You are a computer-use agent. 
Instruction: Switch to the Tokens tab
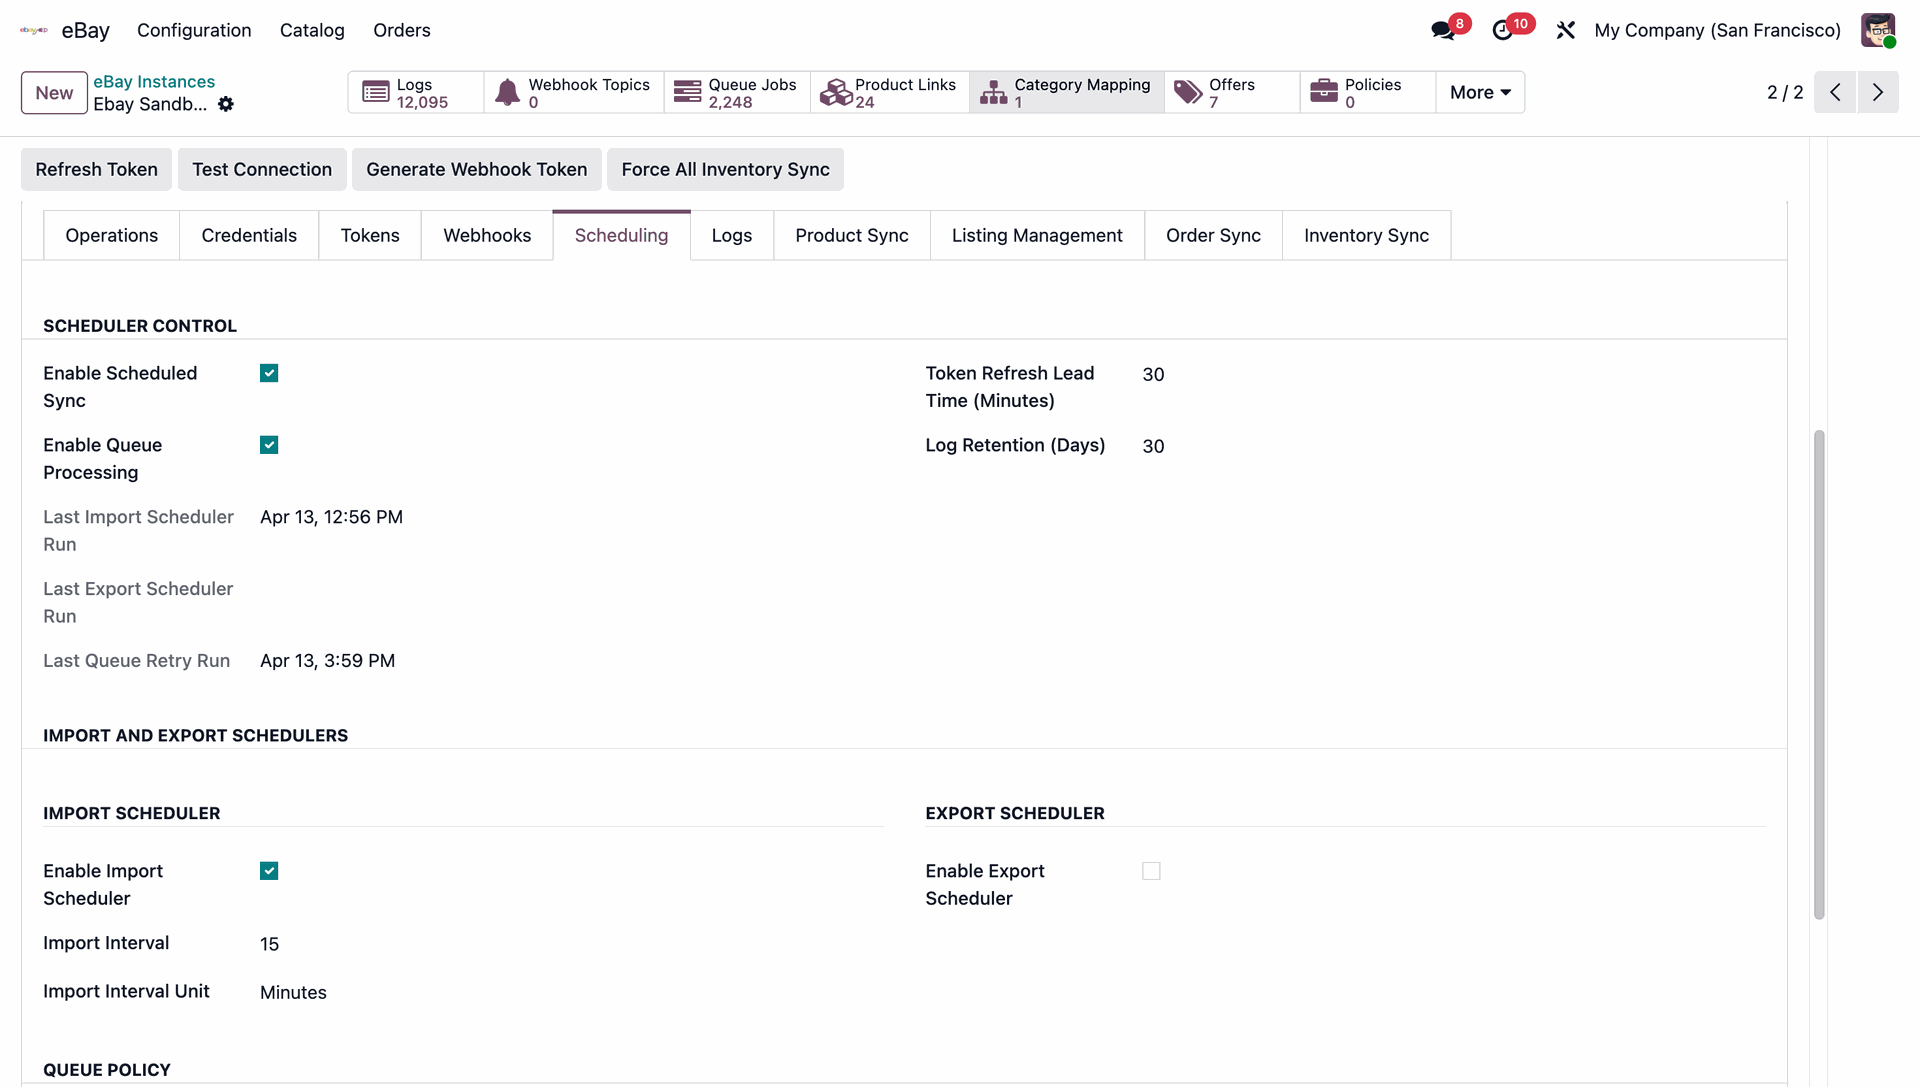pos(370,235)
